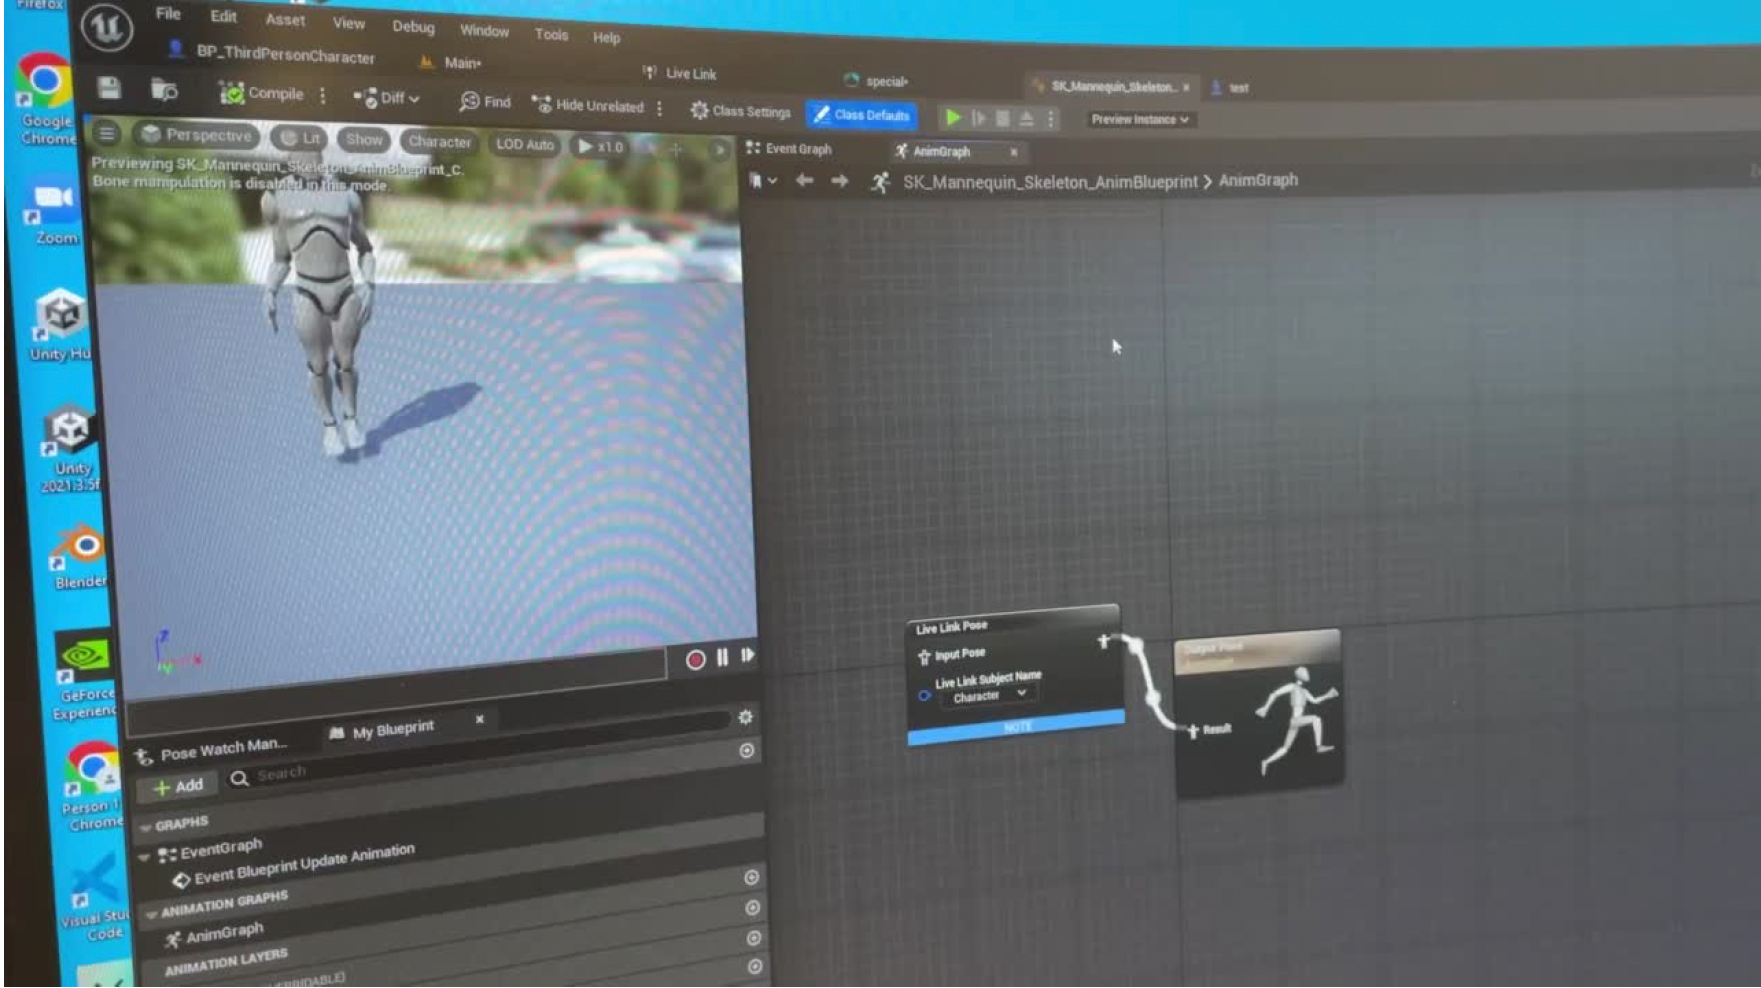1761x988 pixels.
Task: Click the x1.0 playback speed button
Action: coord(600,146)
